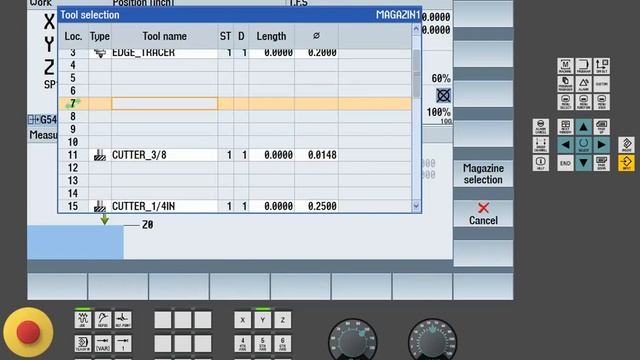
Task: Click the Loc. column header
Action: pos(73,36)
